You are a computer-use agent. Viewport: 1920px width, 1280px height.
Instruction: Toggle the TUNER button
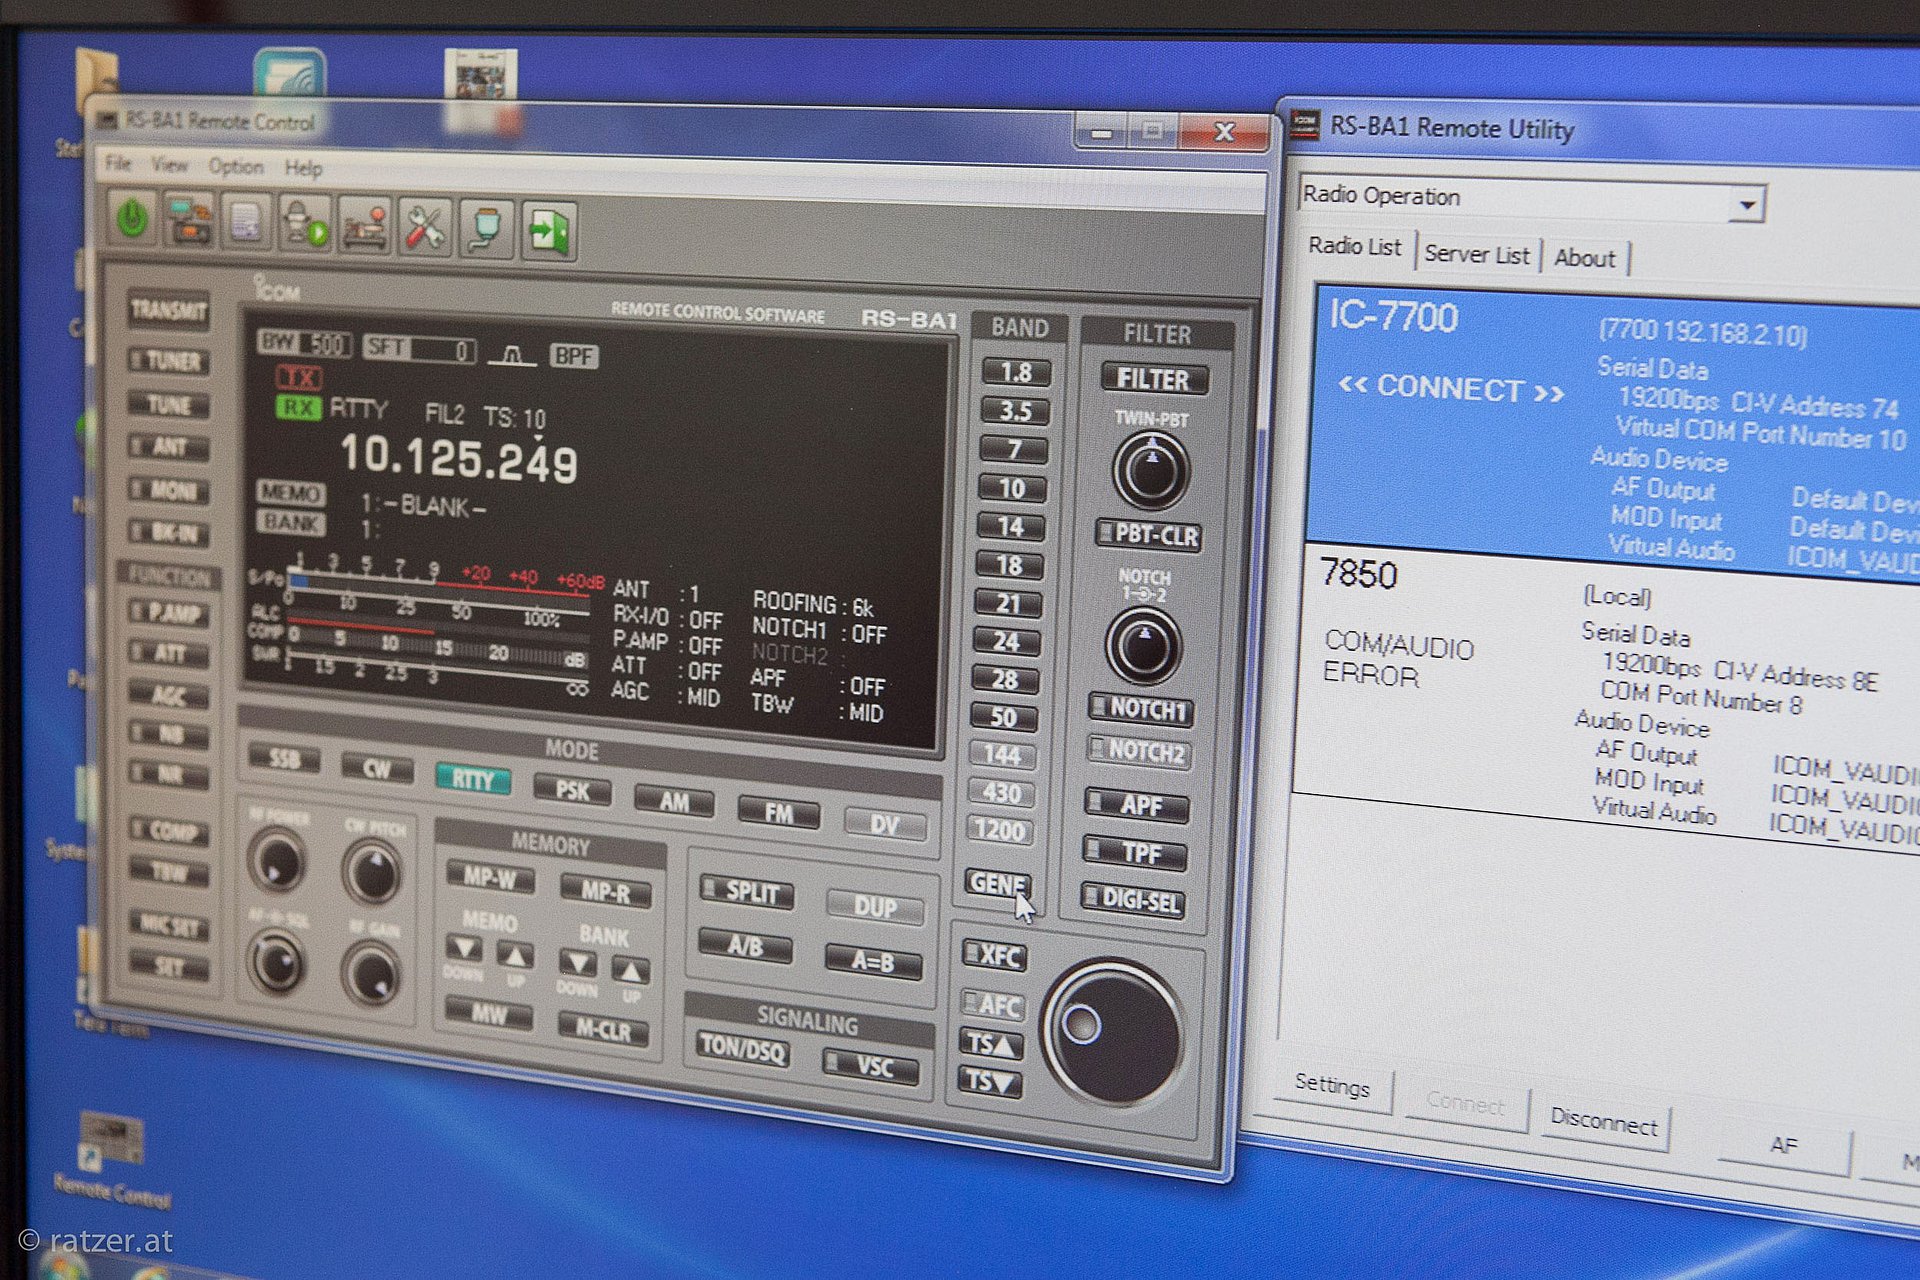(169, 361)
